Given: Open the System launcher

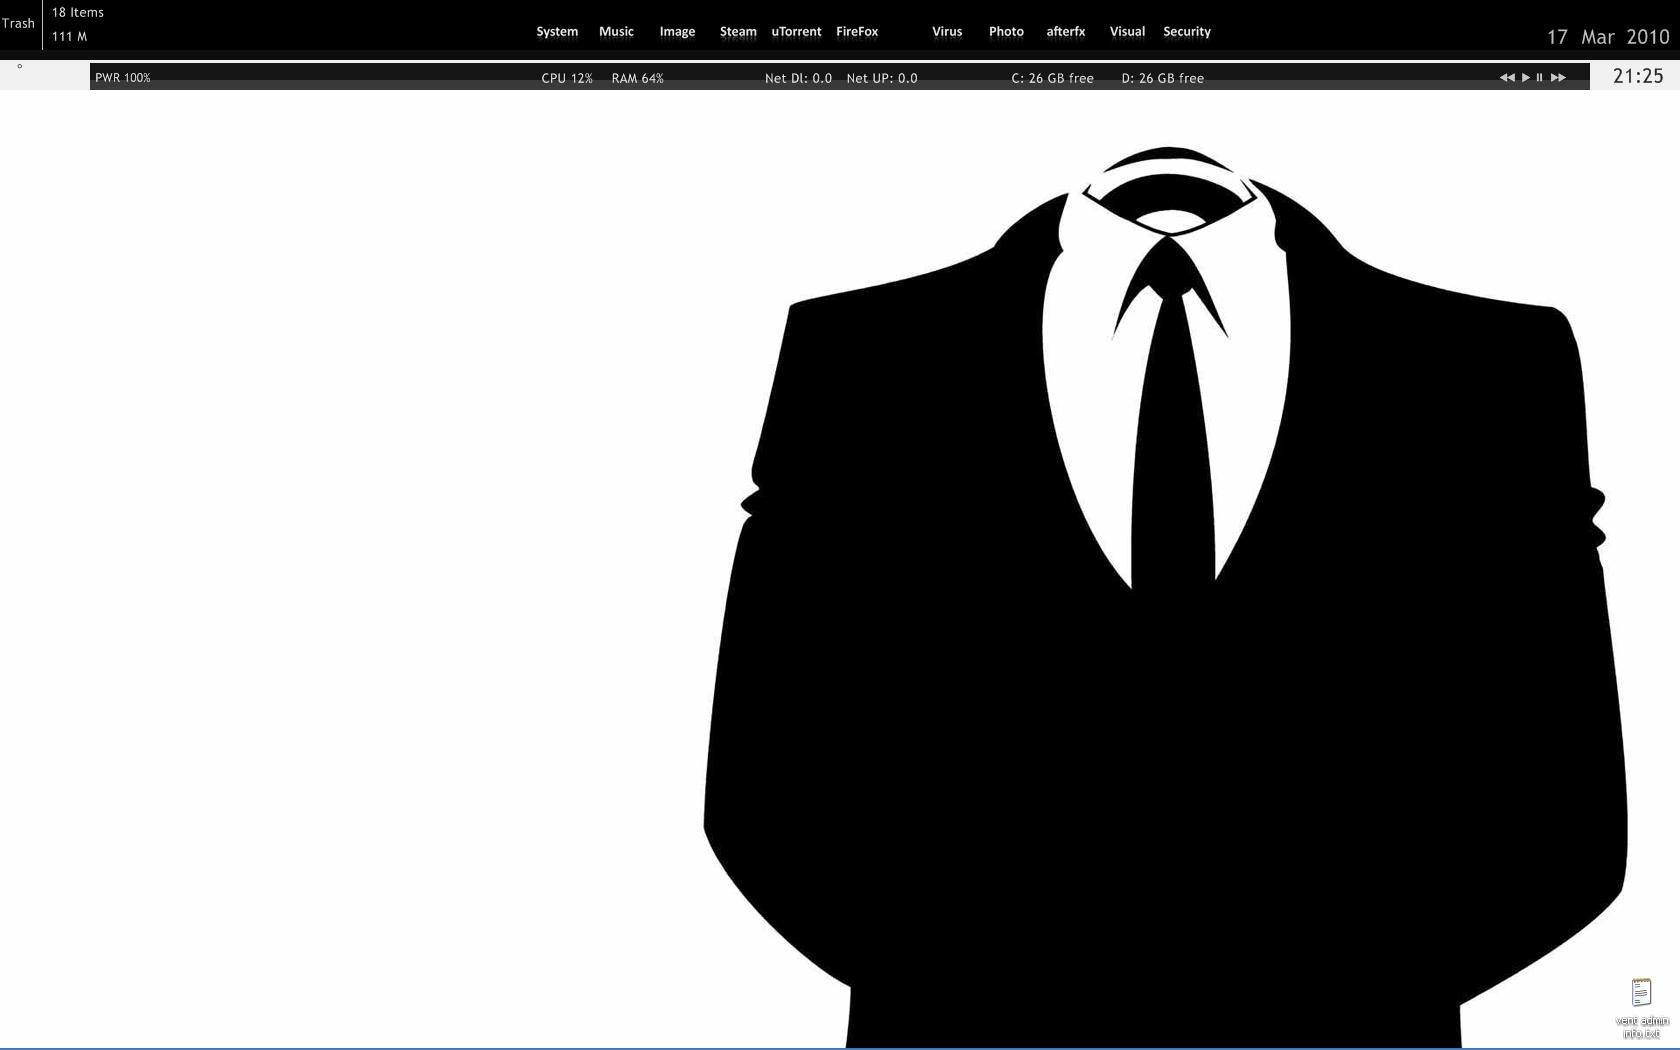Looking at the screenshot, I should click(x=557, y=32).
